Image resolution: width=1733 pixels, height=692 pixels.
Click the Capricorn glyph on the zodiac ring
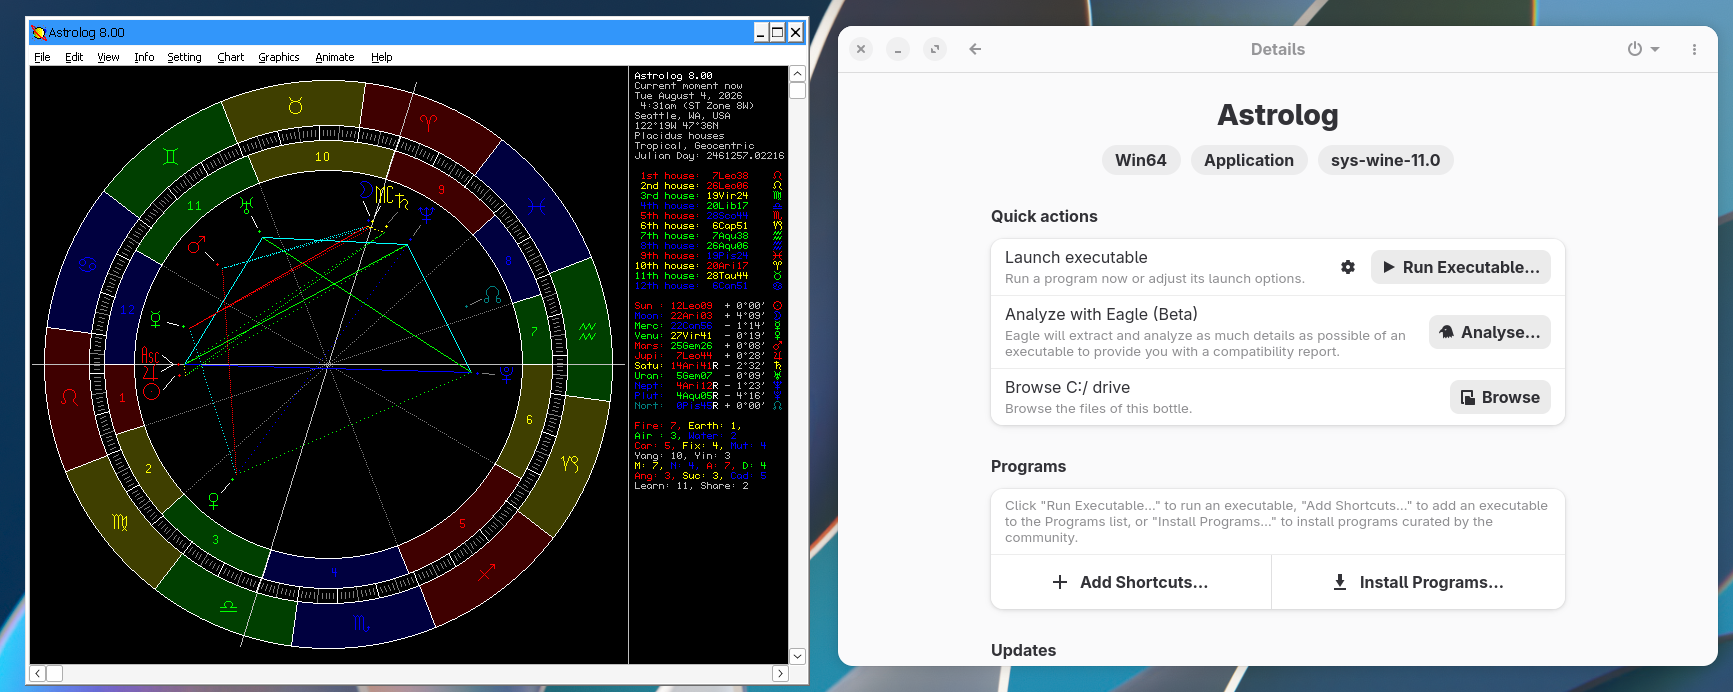pyautogui.click(x=570, y=464)
